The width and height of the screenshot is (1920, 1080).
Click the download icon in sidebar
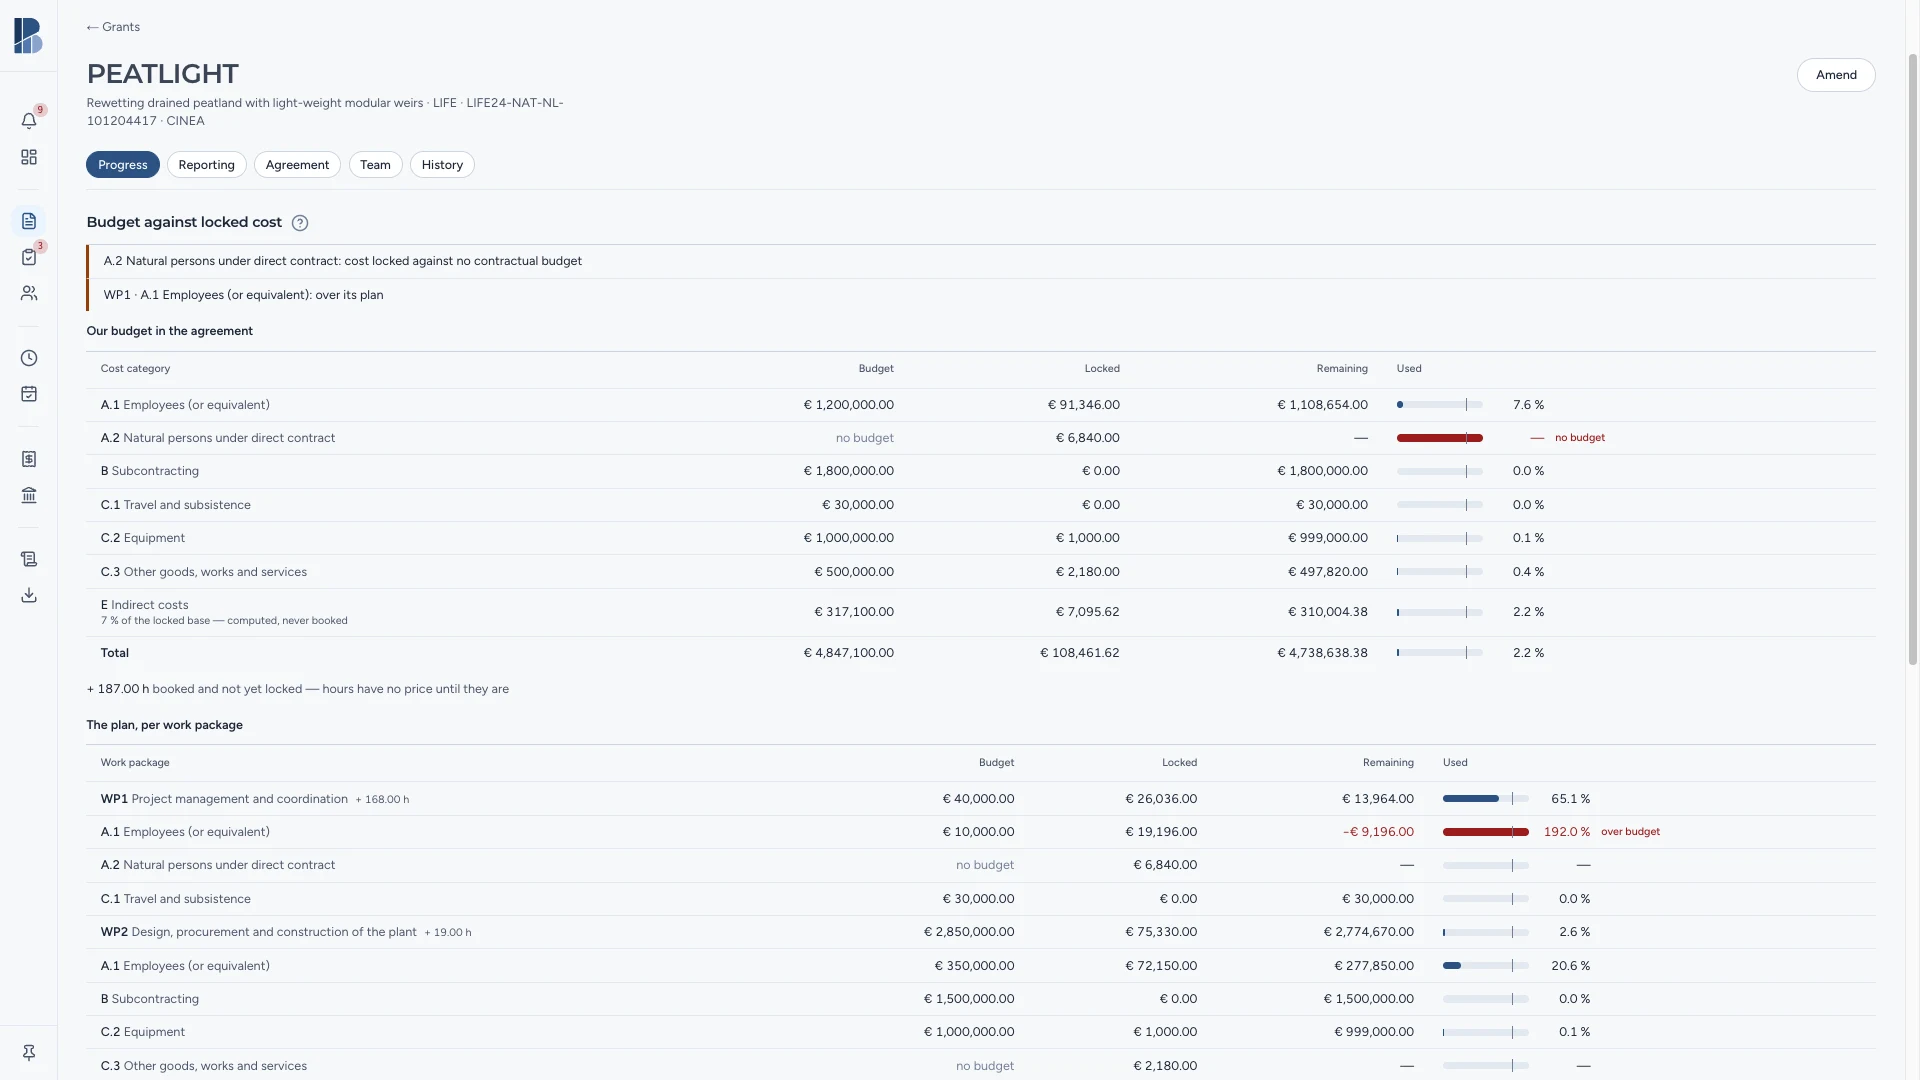point(29,595)
